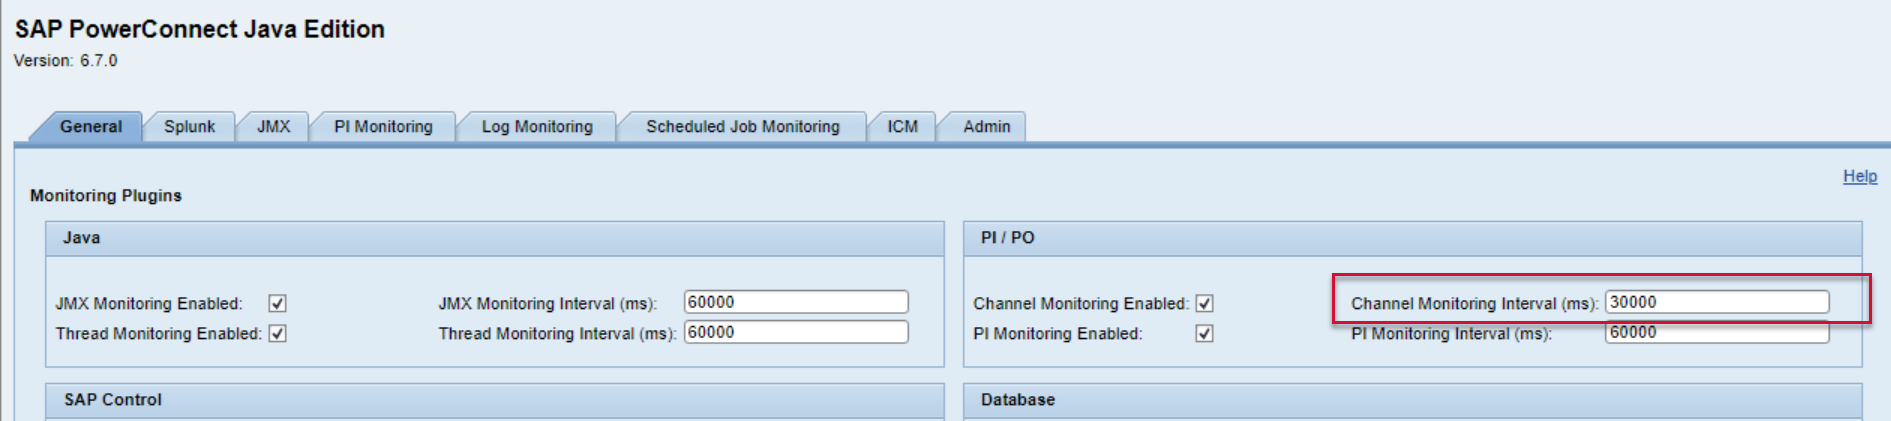Open the Splunk tab
1891x421 pixels.
(x=189, y=127)
